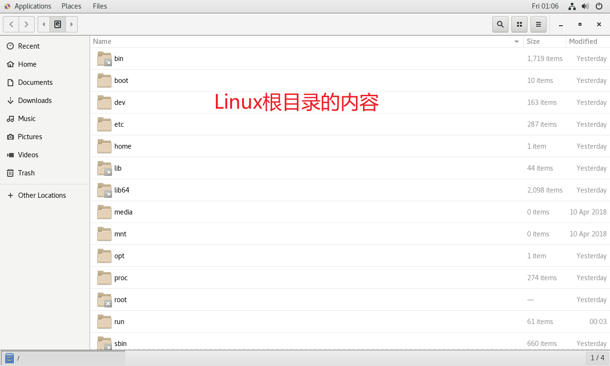Open the power icon menu
This screenshot has width=610, height=366.
click(599, 6)
